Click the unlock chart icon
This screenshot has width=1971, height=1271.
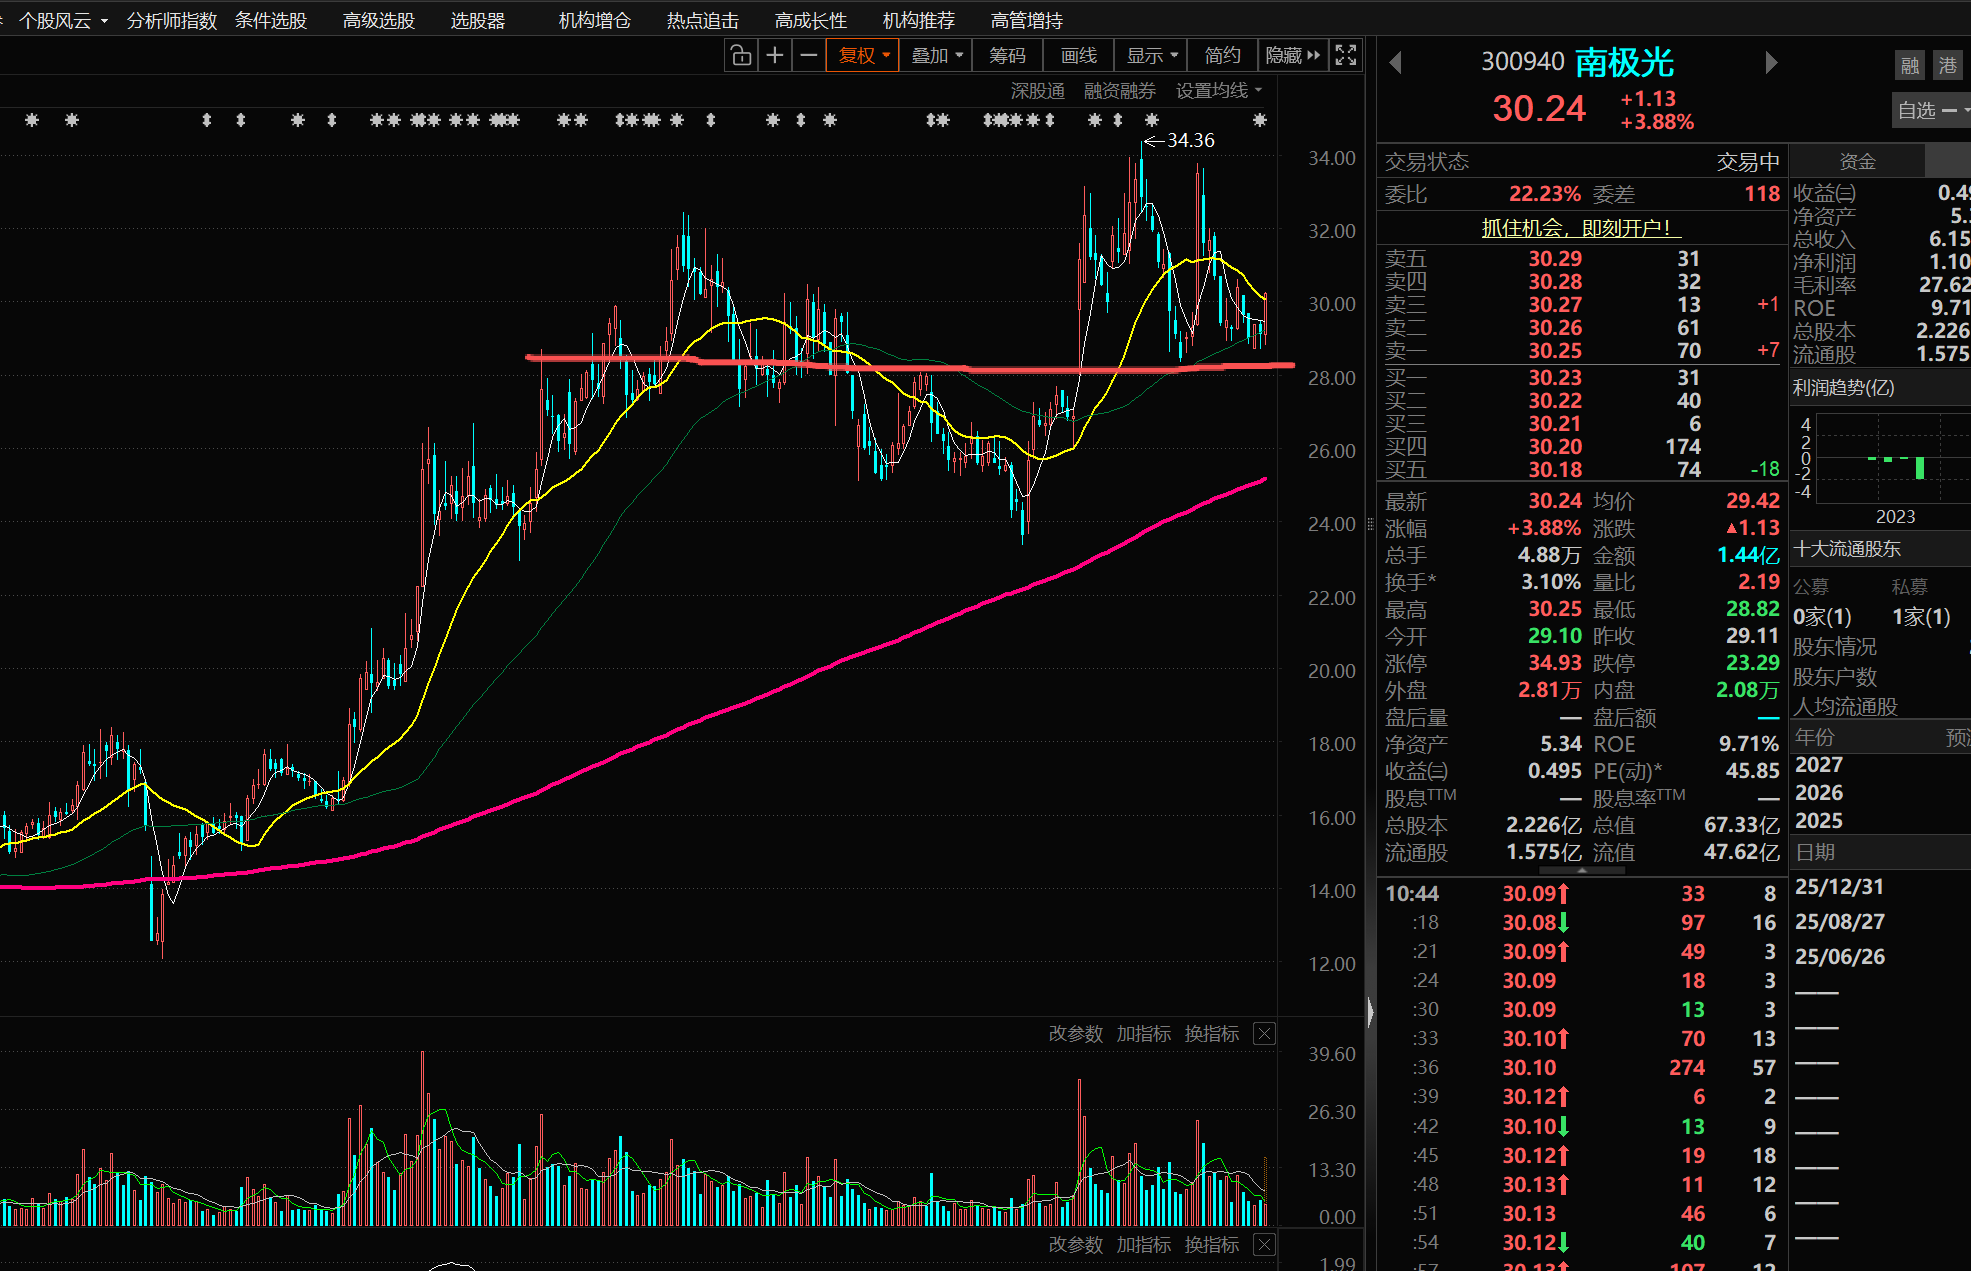click(741, 56)
